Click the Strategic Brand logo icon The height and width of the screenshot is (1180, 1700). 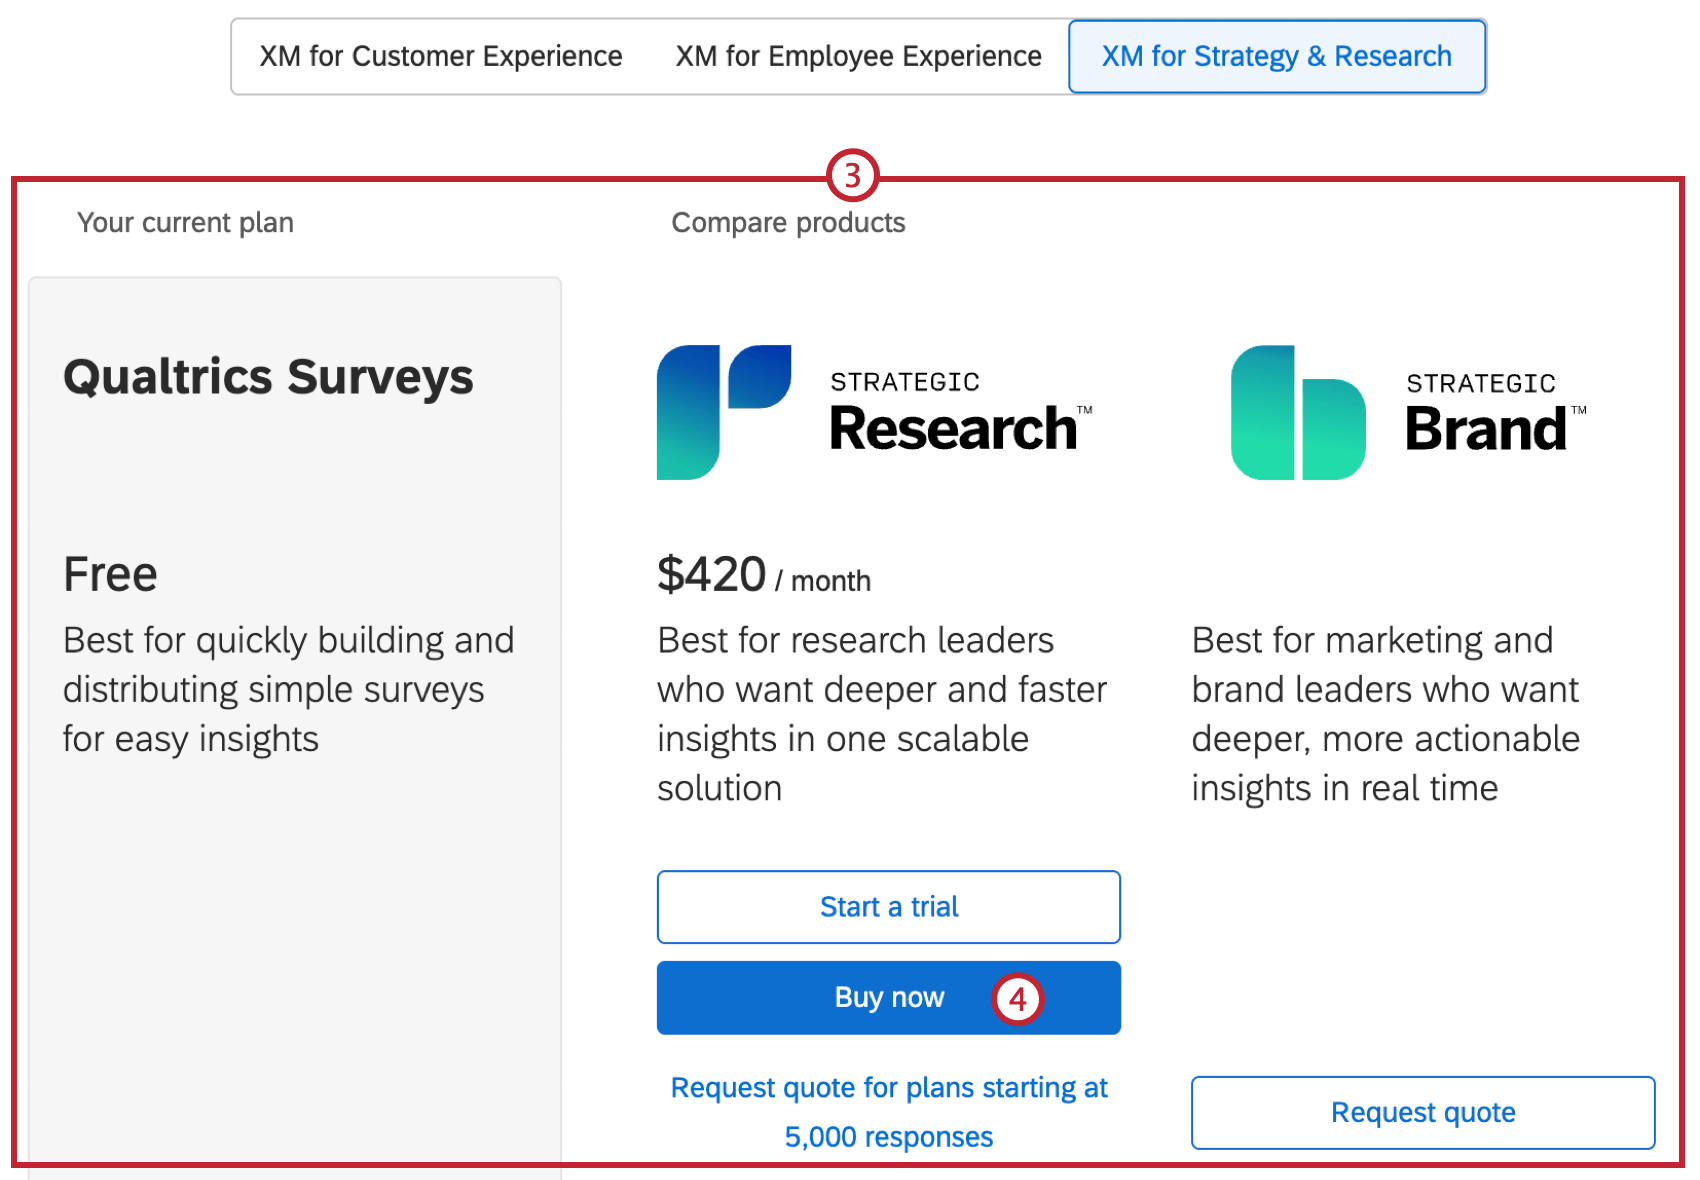[1297, 413]
